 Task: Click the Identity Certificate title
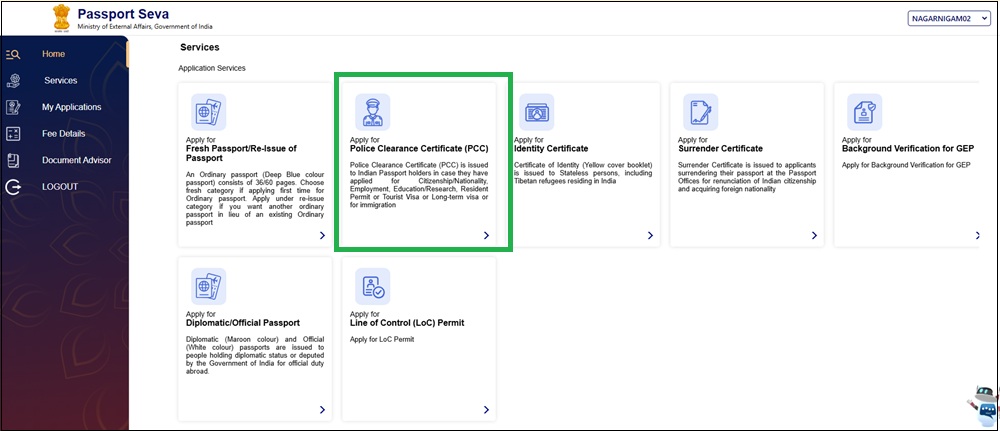click(551, 149)
